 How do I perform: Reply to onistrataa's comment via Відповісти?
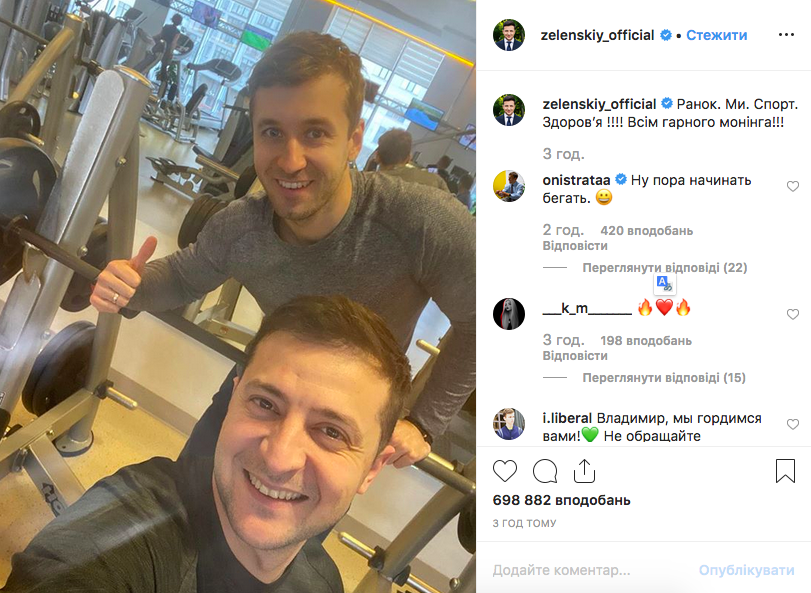click(x=575, y=246)
